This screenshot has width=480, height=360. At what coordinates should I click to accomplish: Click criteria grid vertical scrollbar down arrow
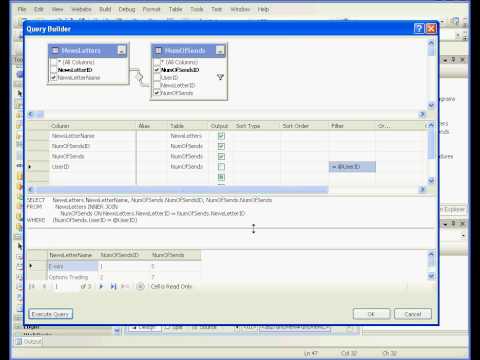tap(431, 181)
